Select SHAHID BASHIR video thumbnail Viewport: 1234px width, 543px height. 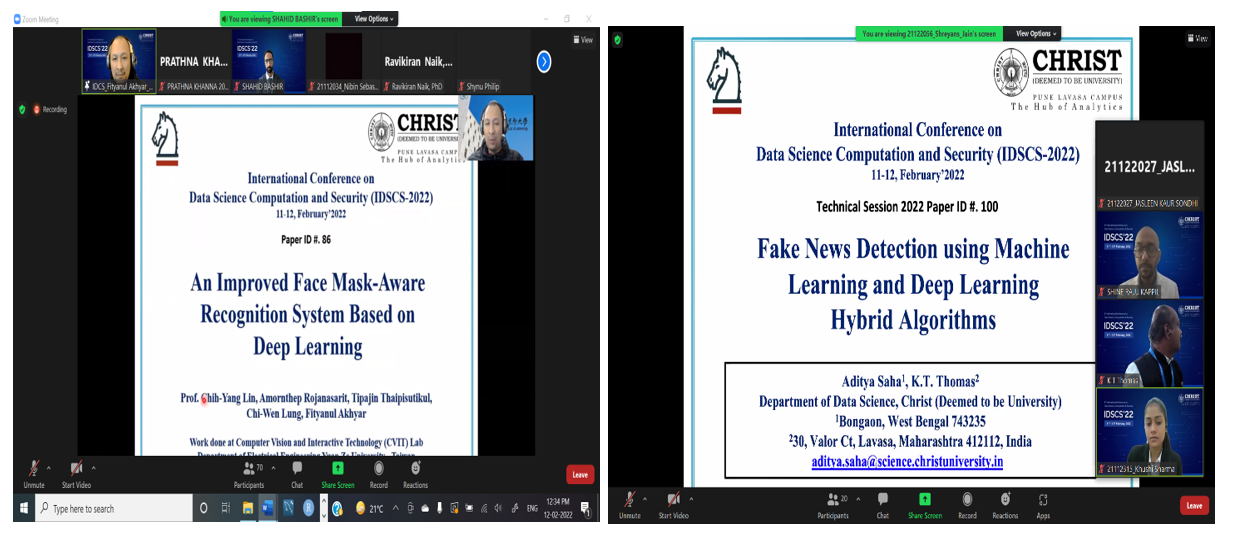coord(268,61)
